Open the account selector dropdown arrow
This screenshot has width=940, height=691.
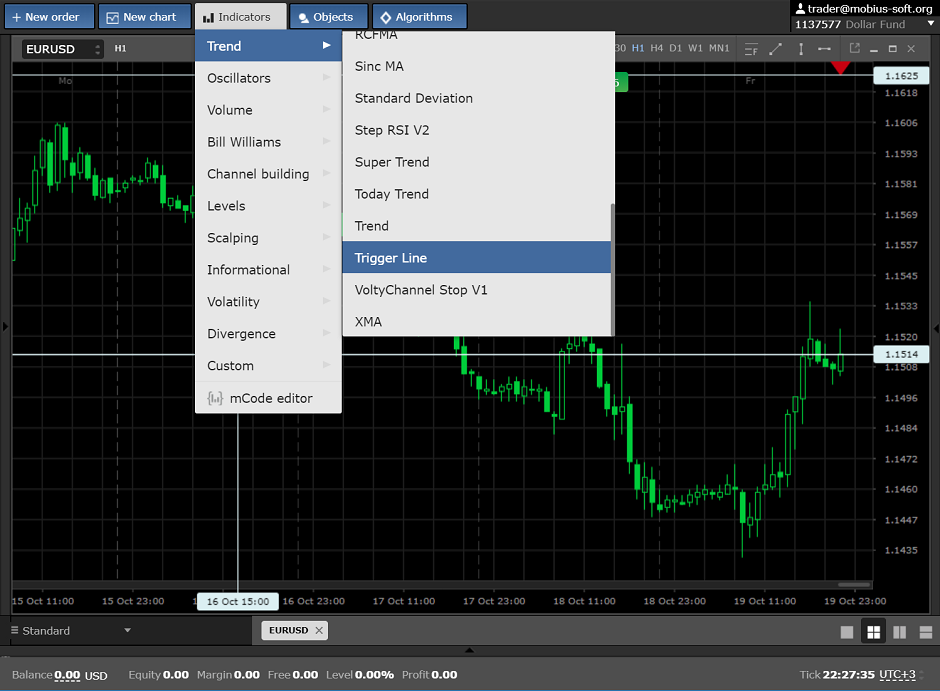coord(931,24)
